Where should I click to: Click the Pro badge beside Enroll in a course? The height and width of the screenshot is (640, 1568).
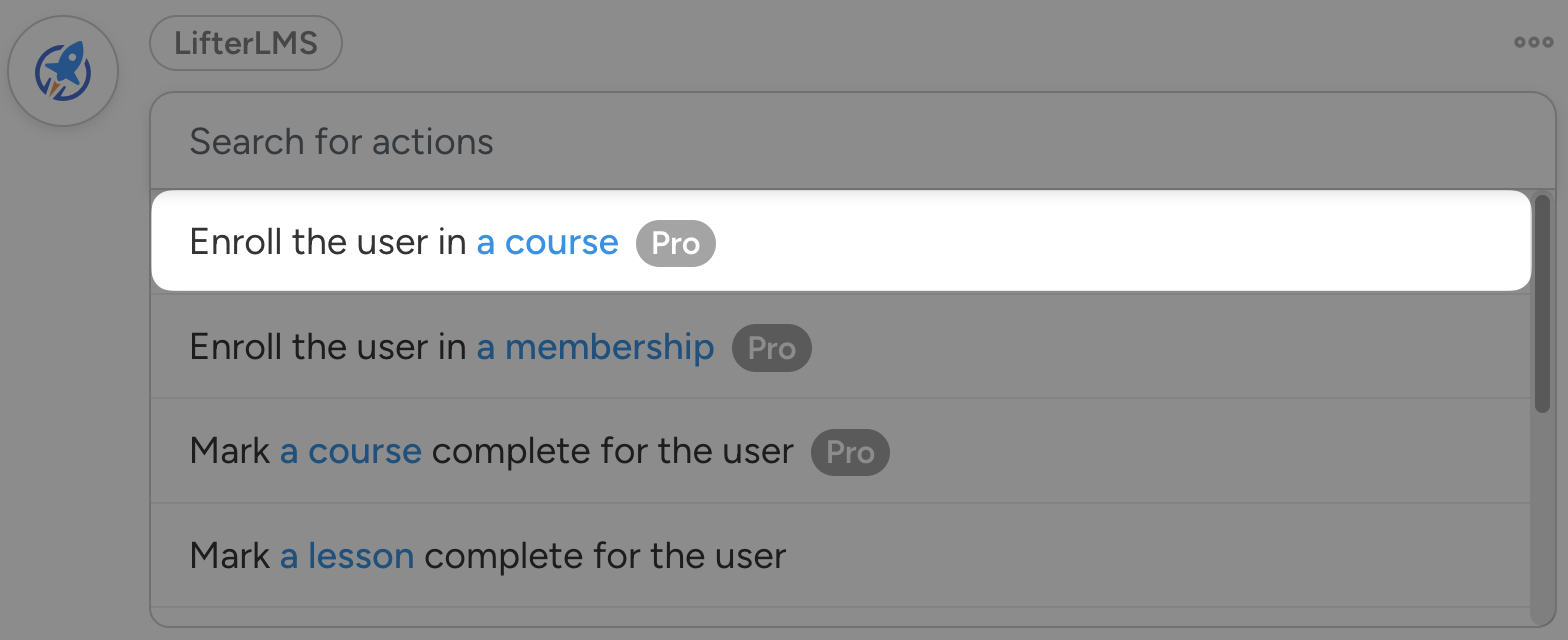[x=676, y=243]
